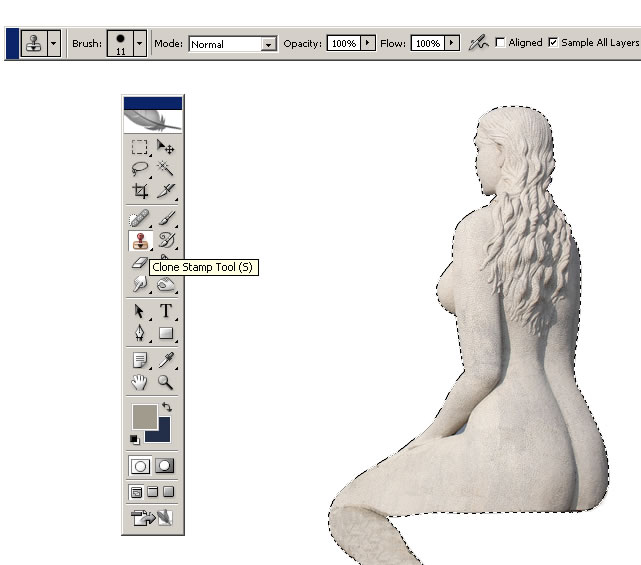Click the feather logo at toolbox top
641x565 pixels.
click(x=153, y=121)
